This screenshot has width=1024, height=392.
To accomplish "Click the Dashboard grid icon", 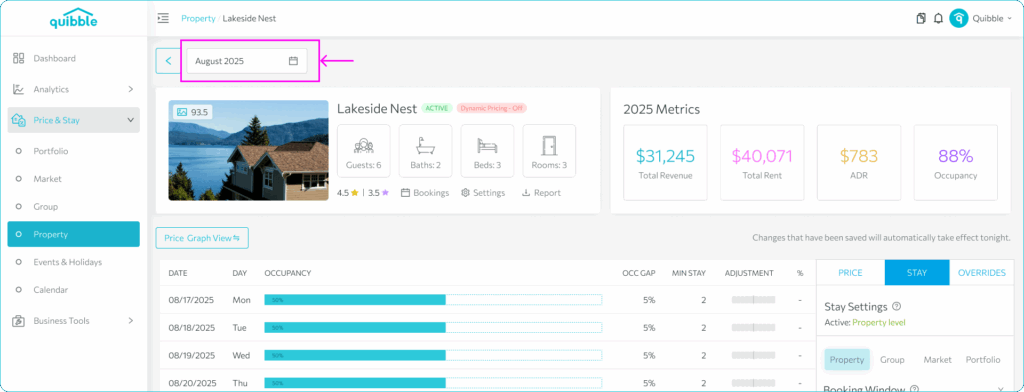I will tap(18, 58).
